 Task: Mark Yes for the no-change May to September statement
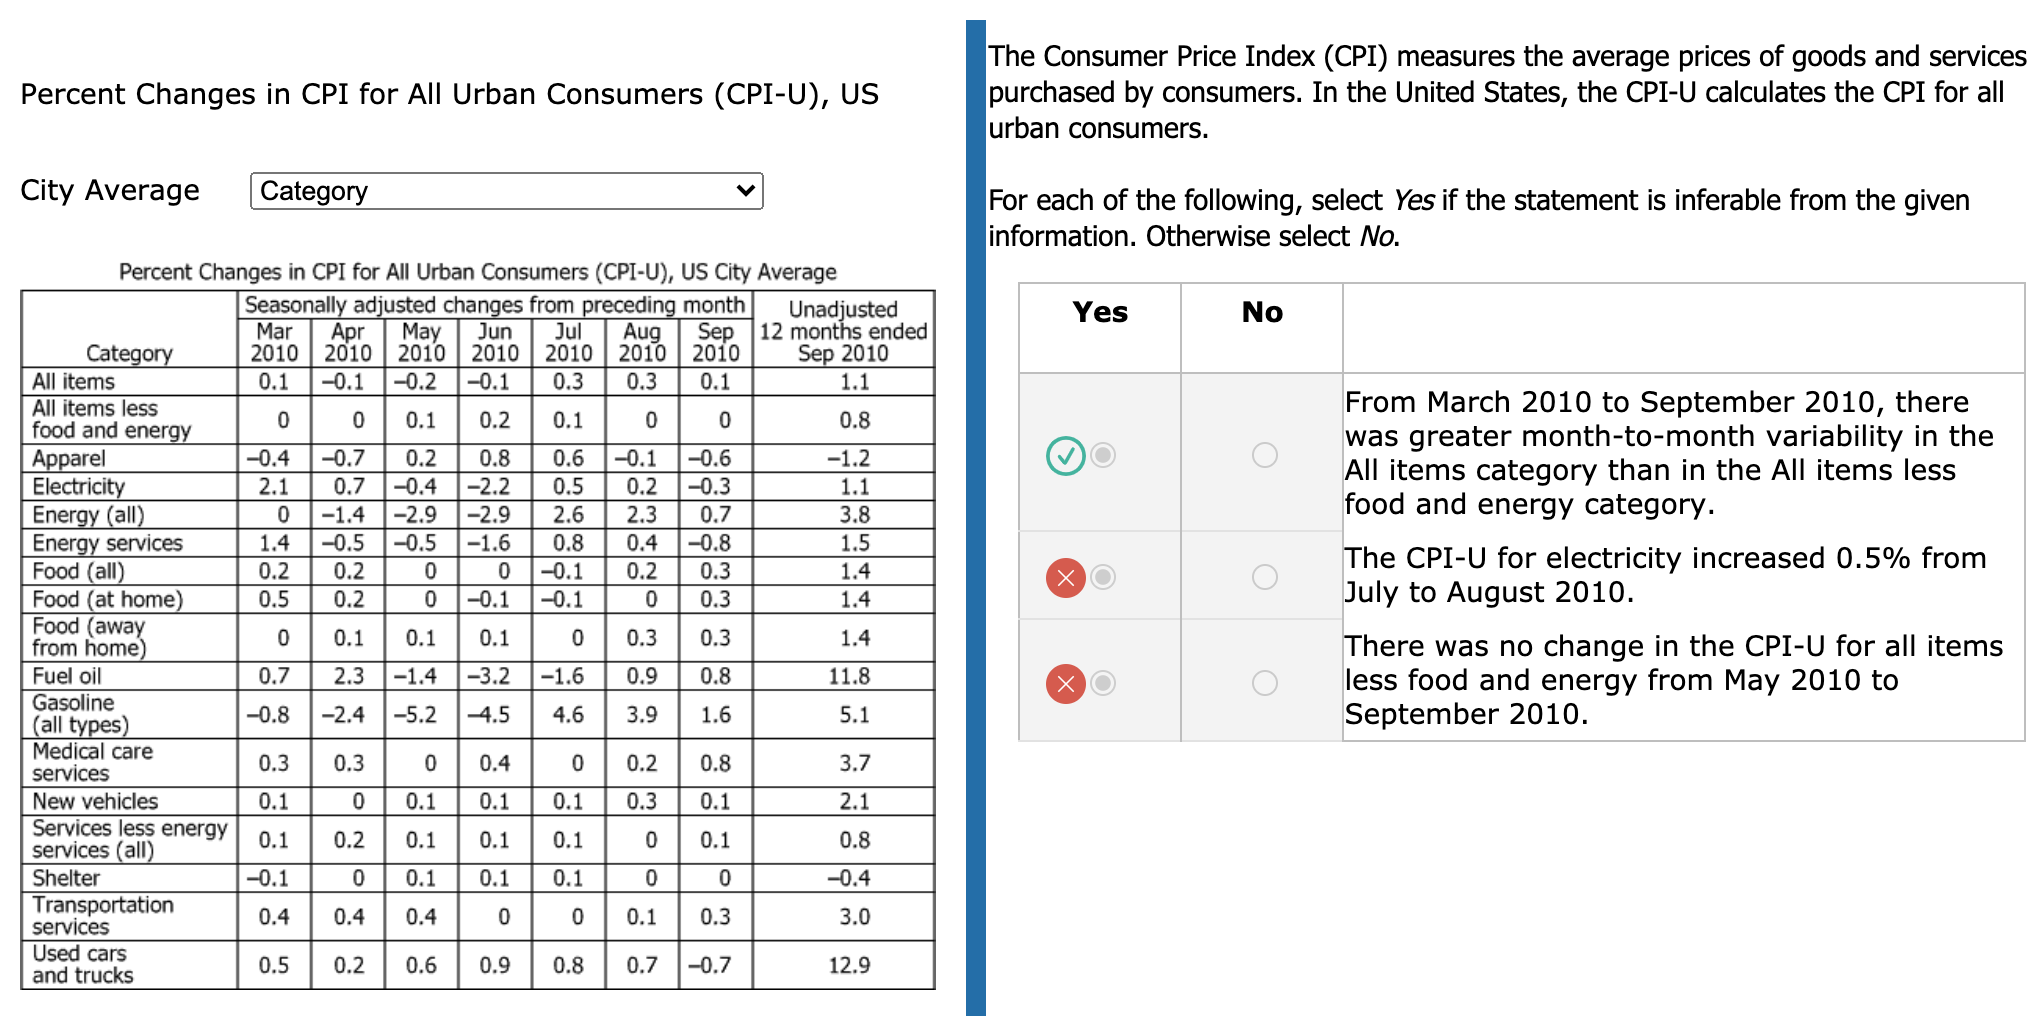point(1103,684)
